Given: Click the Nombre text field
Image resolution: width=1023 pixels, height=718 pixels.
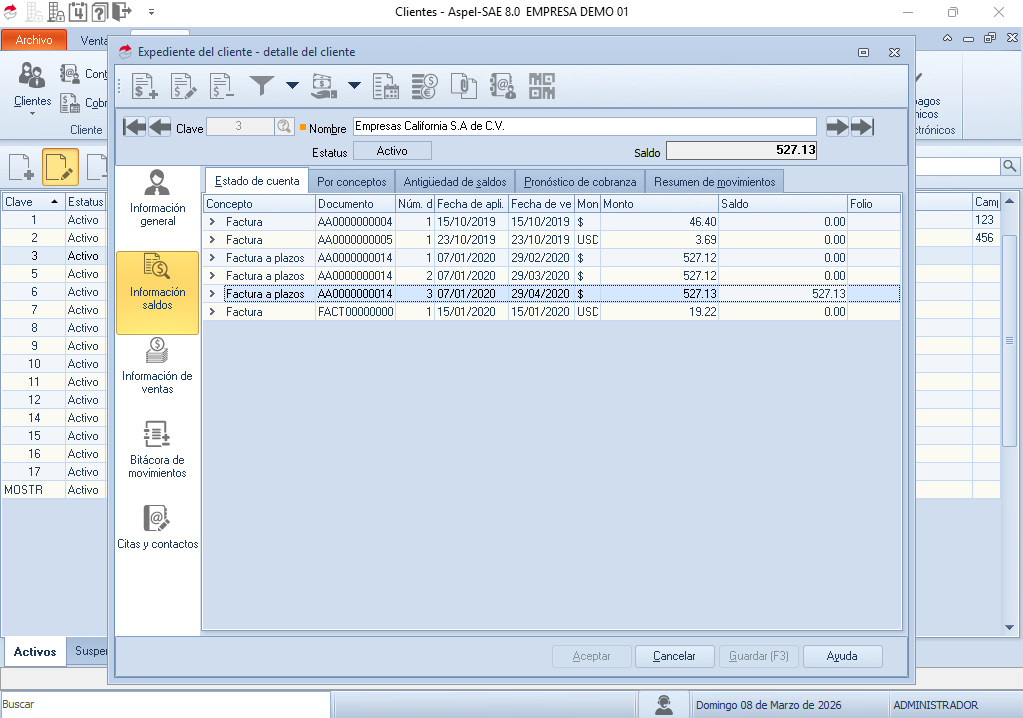Looking at the screenshot, I should click(584, 127).
